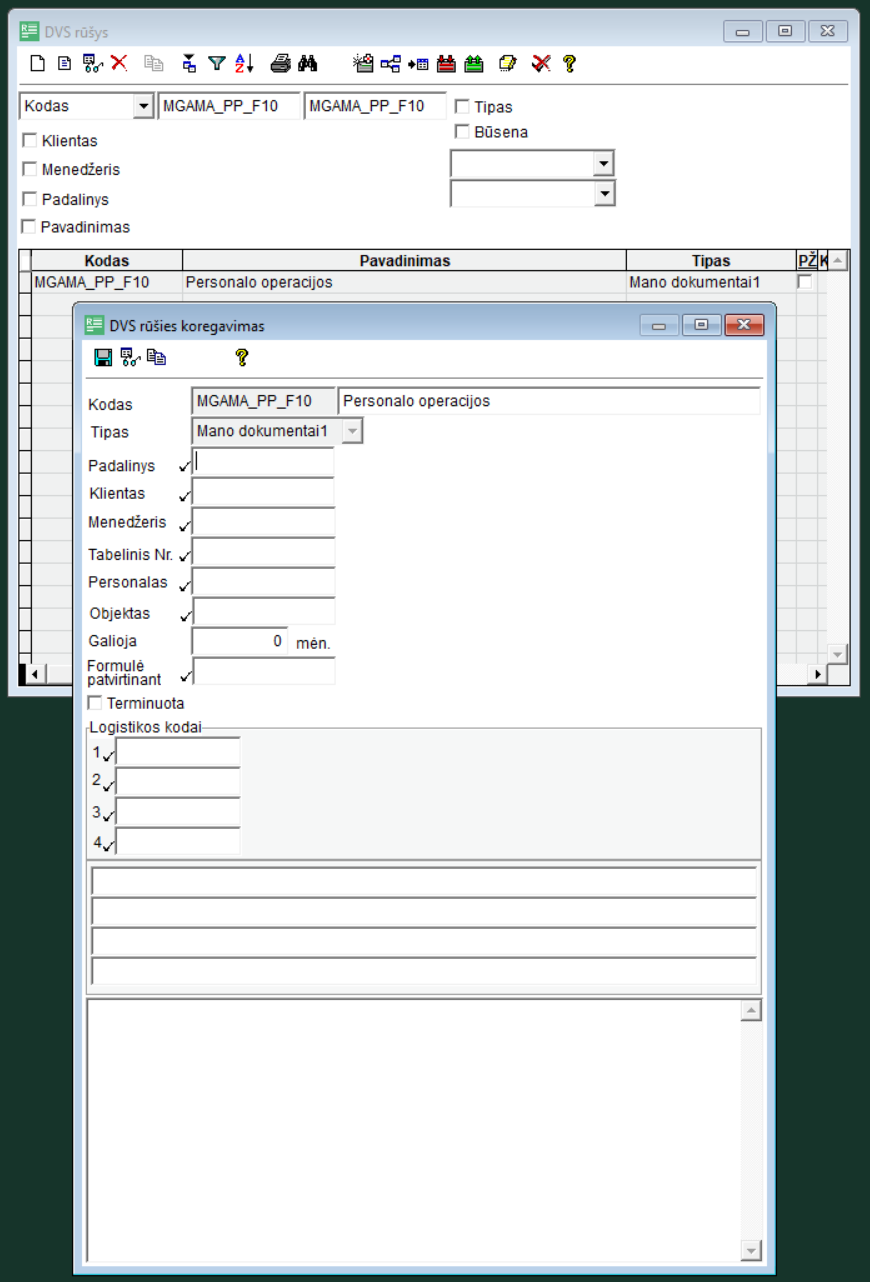Tick the Terminuota checkbox
Screen dimensions: 870x1282
click(x=95, y=703)
